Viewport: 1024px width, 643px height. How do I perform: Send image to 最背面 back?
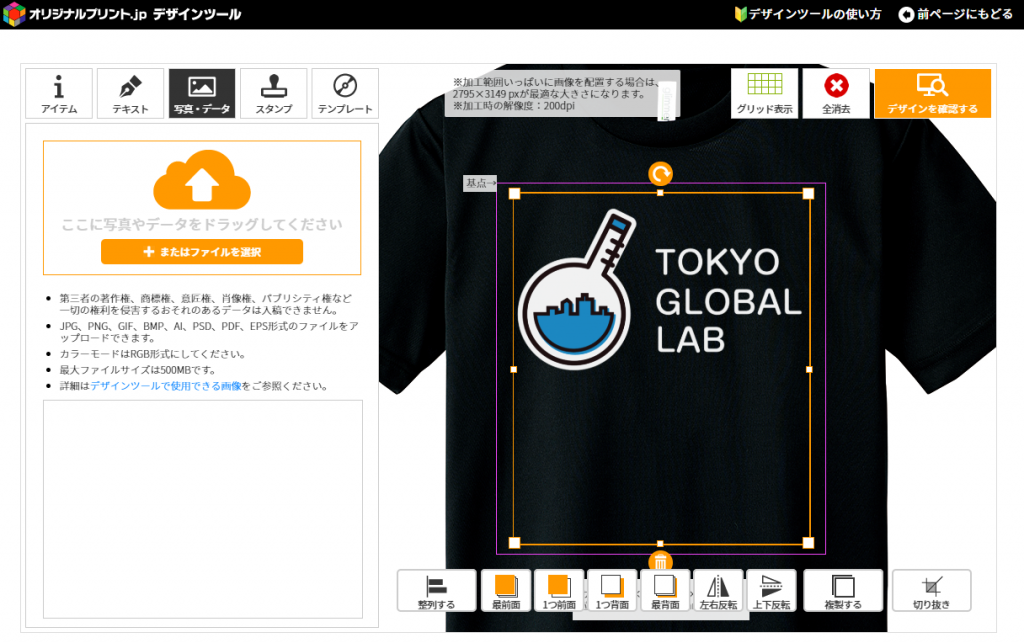tap(665, 591)
